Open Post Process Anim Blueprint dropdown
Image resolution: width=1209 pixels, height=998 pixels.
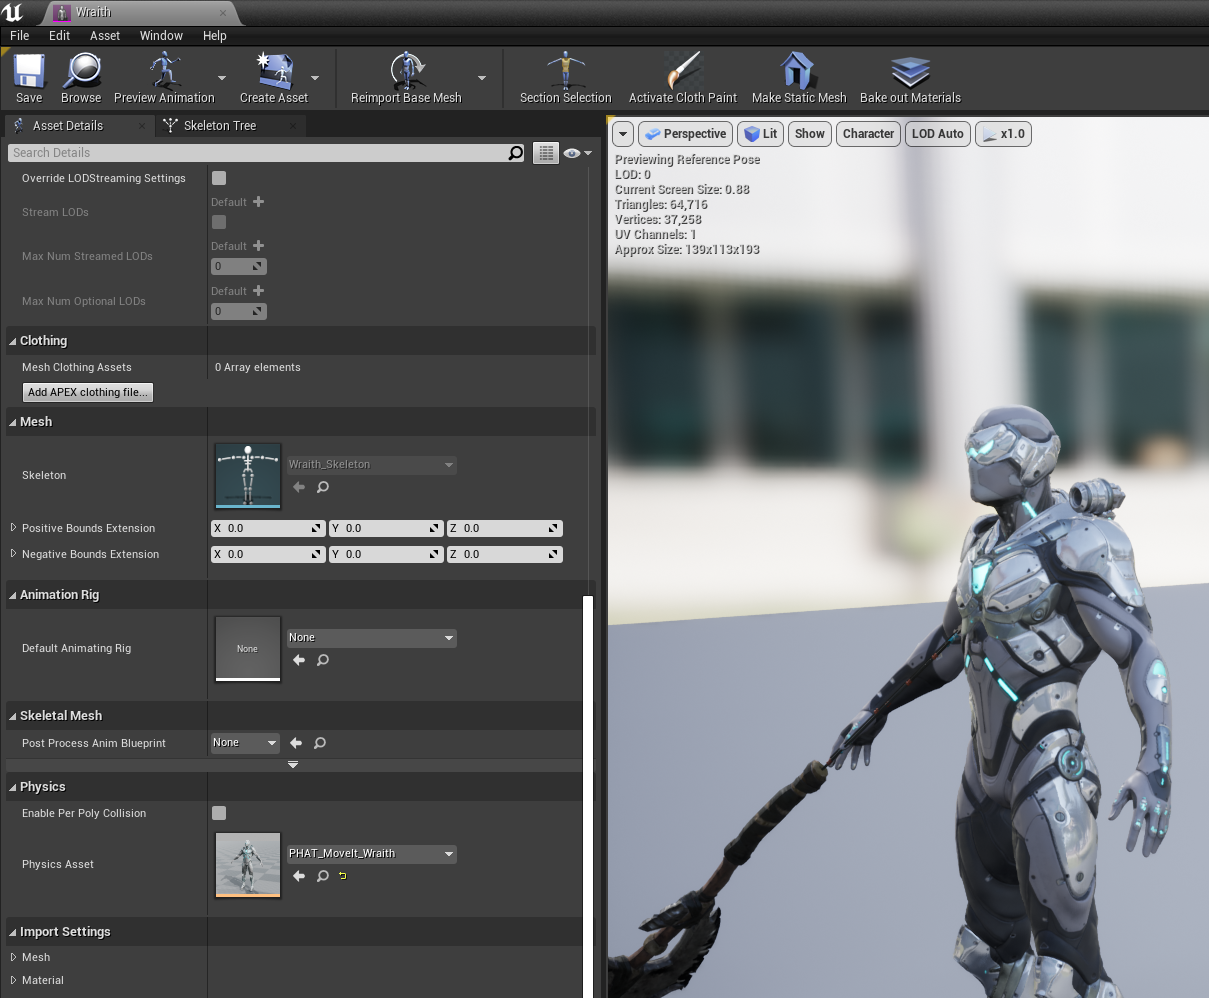tap(246, 743)
